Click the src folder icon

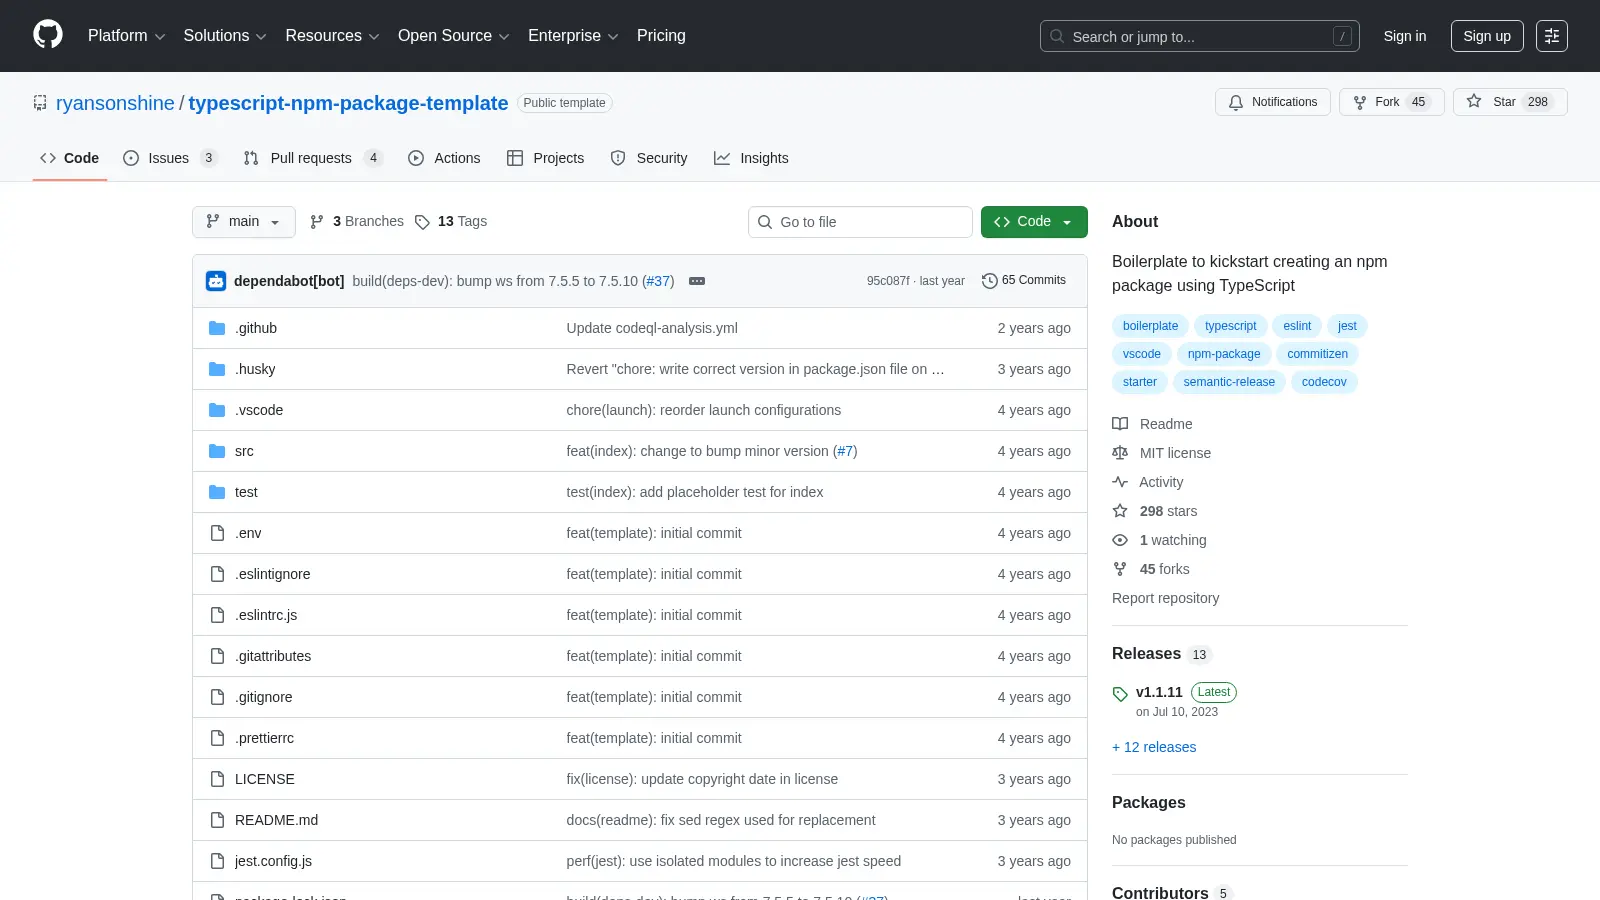[217, 451]
